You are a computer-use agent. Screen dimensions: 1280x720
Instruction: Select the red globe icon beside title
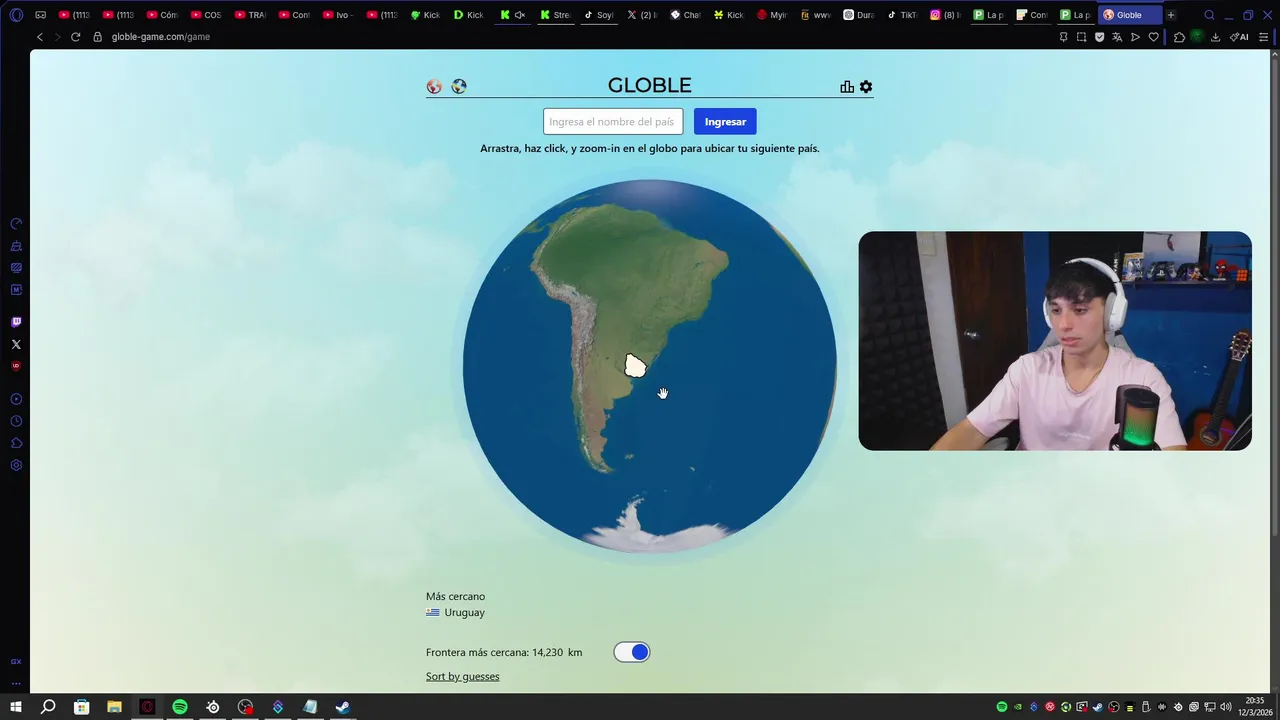(434, 87)
